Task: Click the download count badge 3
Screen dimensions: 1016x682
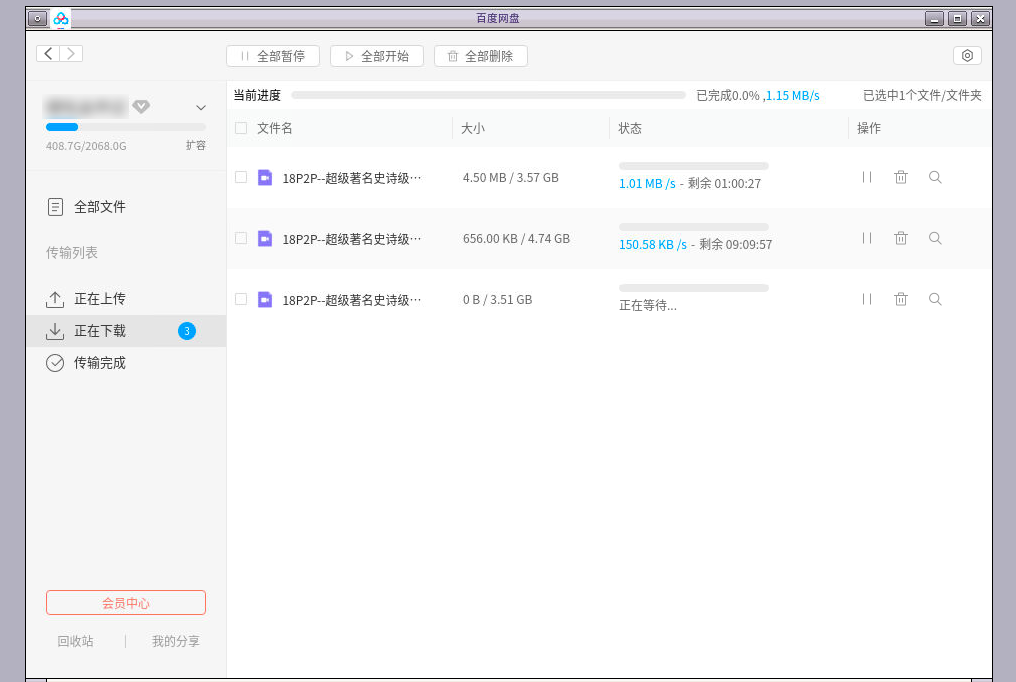Action: click(x=187, y=331)
